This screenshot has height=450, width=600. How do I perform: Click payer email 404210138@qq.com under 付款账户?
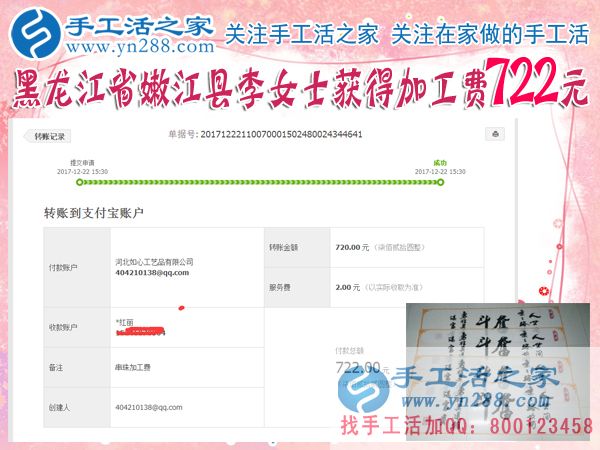152,273
